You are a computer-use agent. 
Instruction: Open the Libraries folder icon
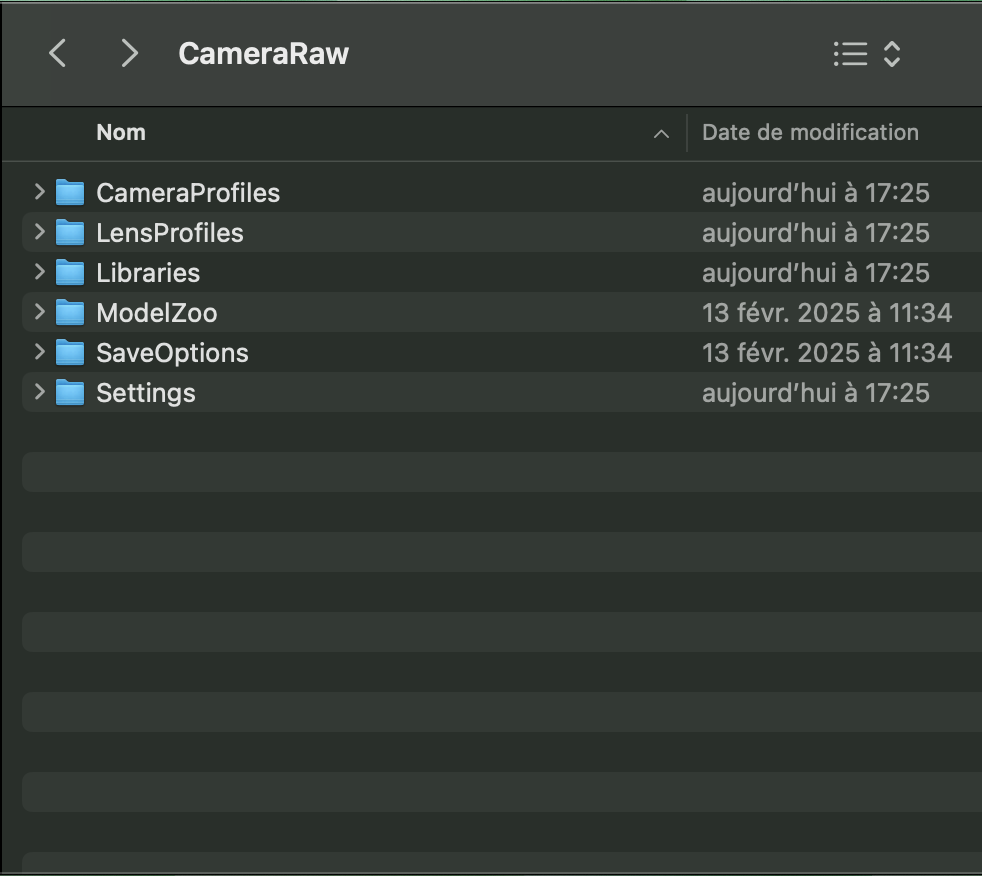[70, 272]
